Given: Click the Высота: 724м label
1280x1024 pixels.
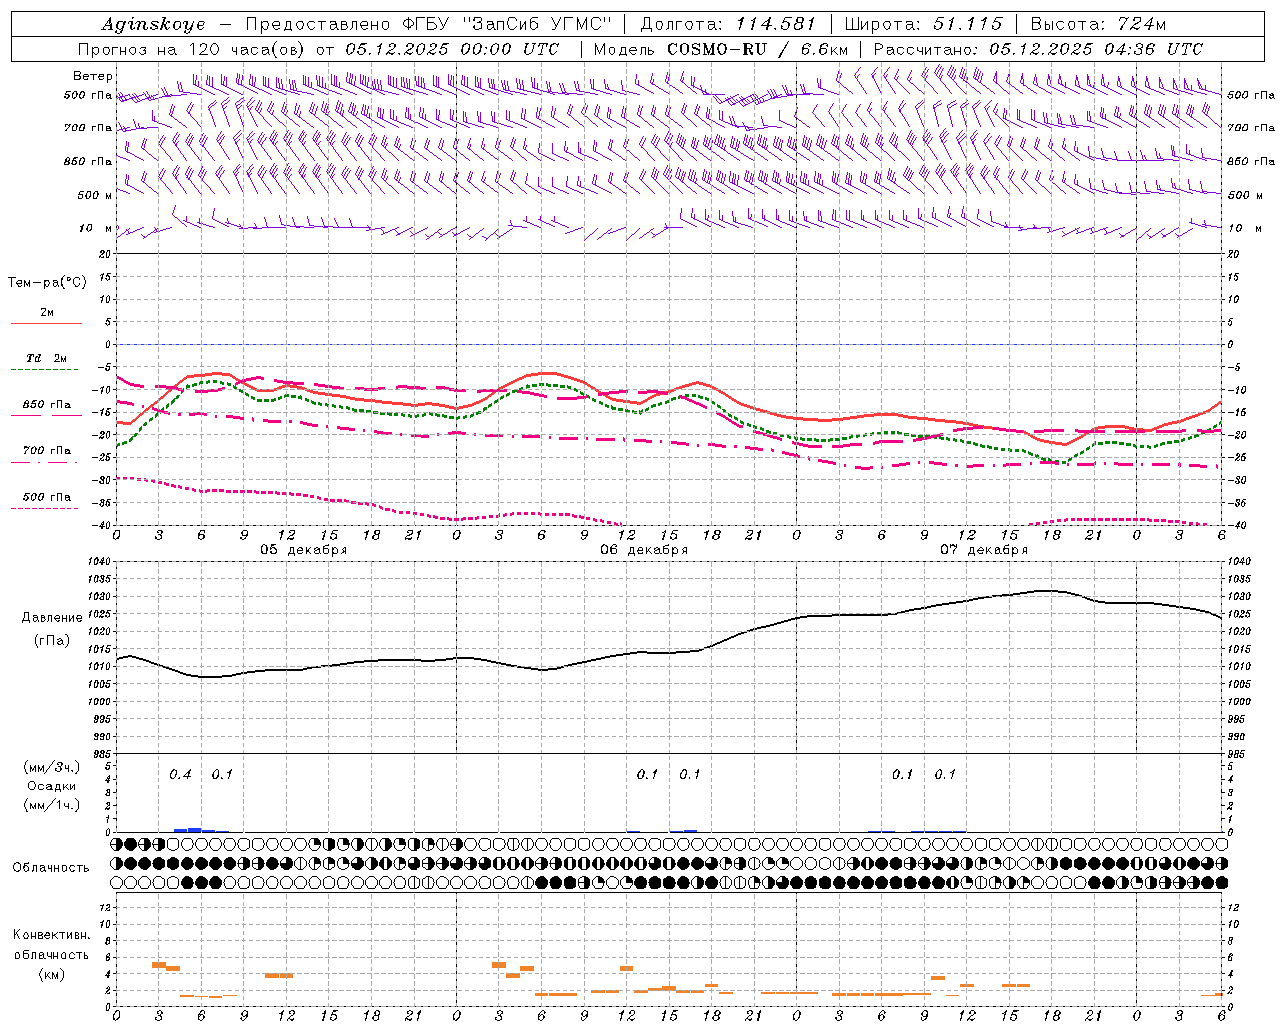Looking at the screenshot, I should [1098, 24].
